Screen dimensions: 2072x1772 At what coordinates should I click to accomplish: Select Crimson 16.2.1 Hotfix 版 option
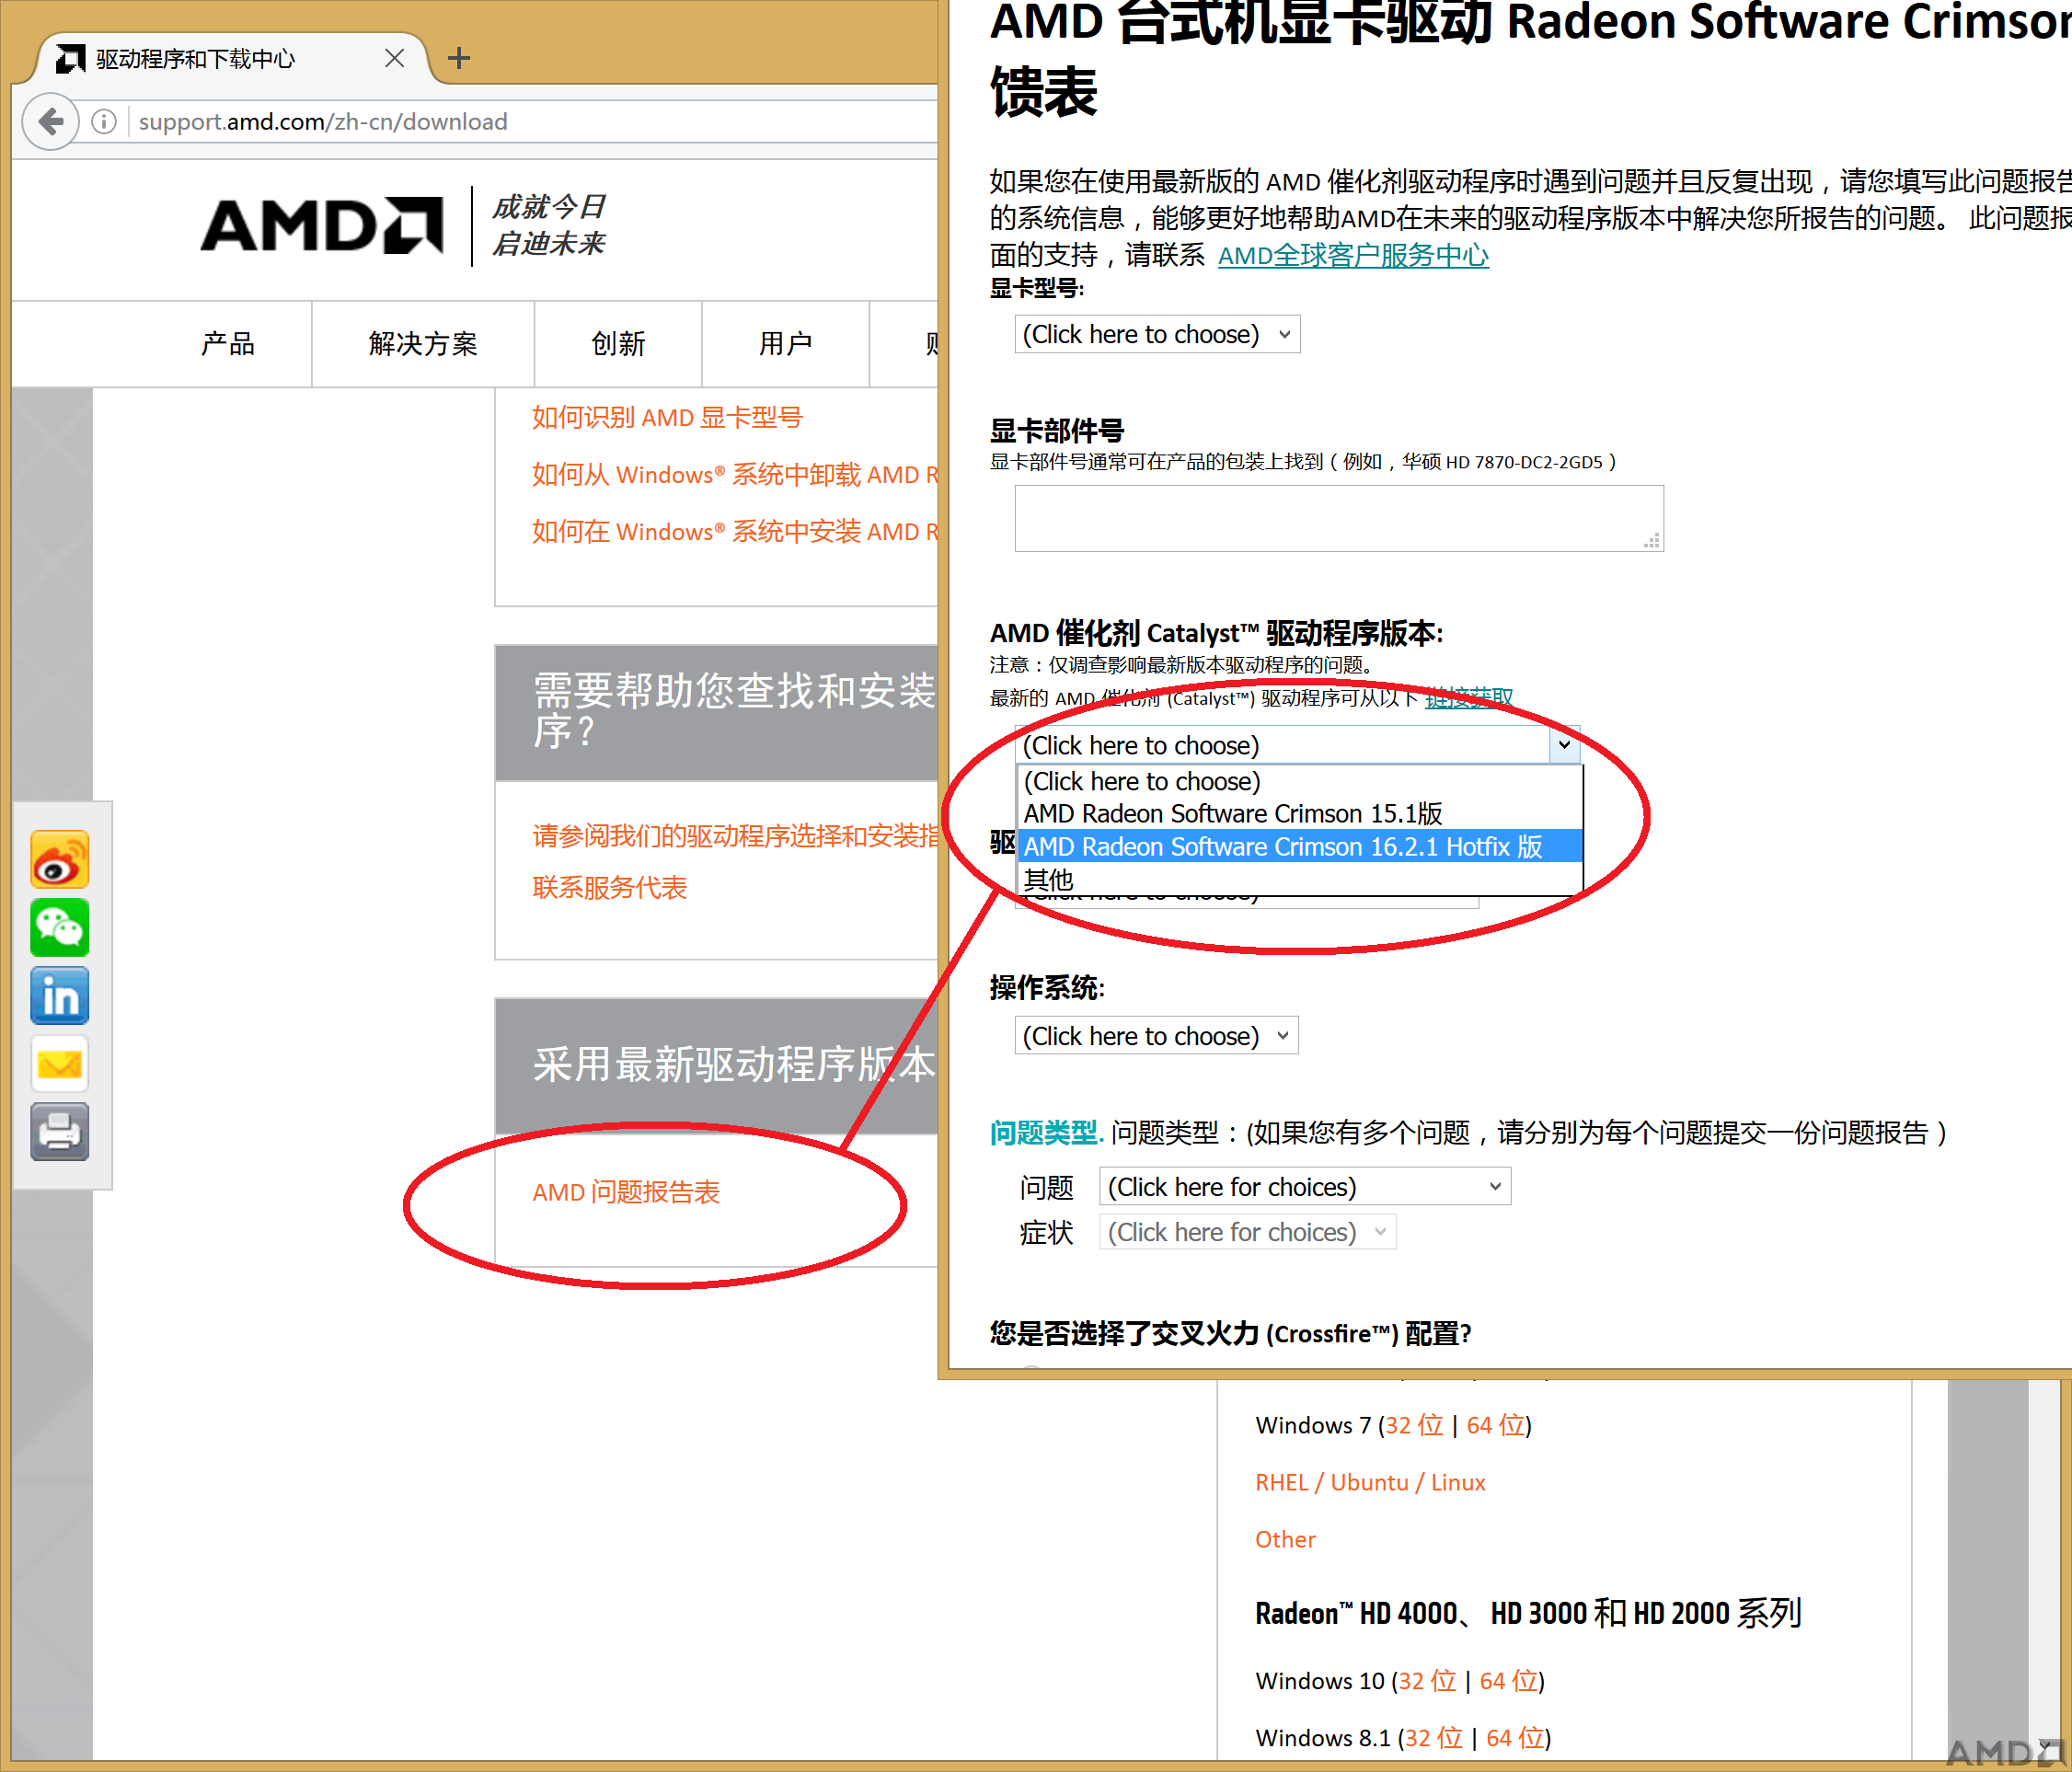pos(1299,847)
